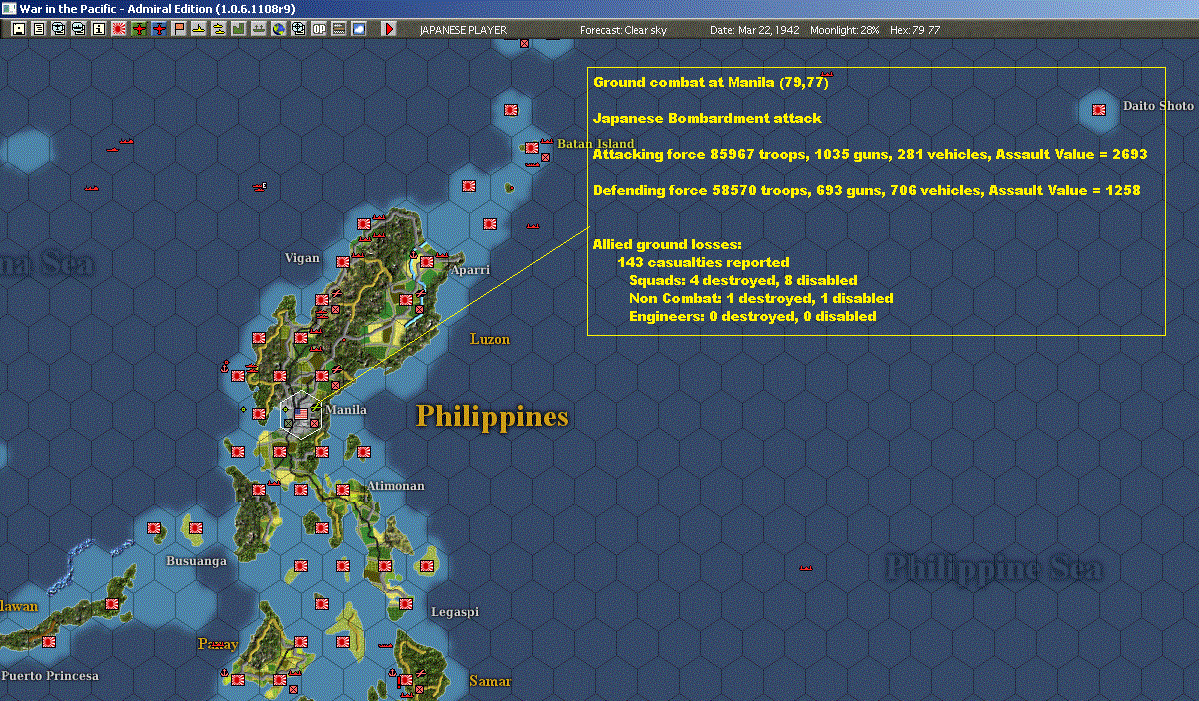Select Japanese flag marker at Aparri
Screen dimensions: 1199x701
[427, 262]
